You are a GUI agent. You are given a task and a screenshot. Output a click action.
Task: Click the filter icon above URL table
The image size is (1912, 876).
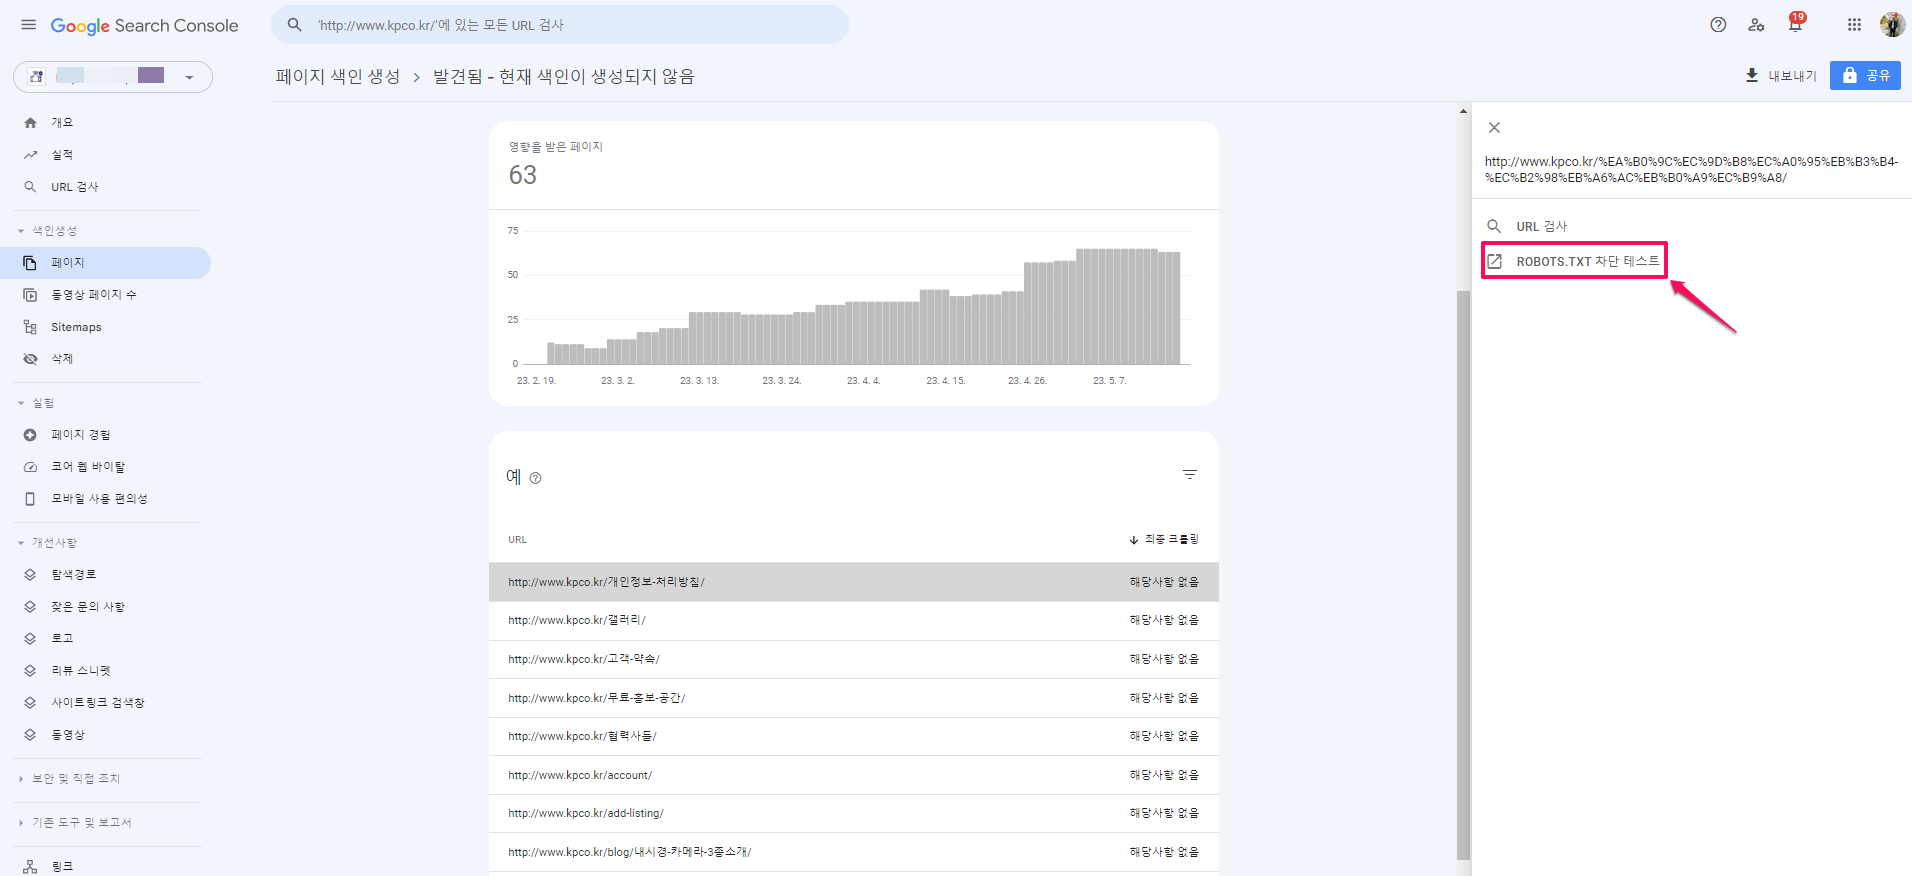pyautogui.click(x=1189, y=475)
